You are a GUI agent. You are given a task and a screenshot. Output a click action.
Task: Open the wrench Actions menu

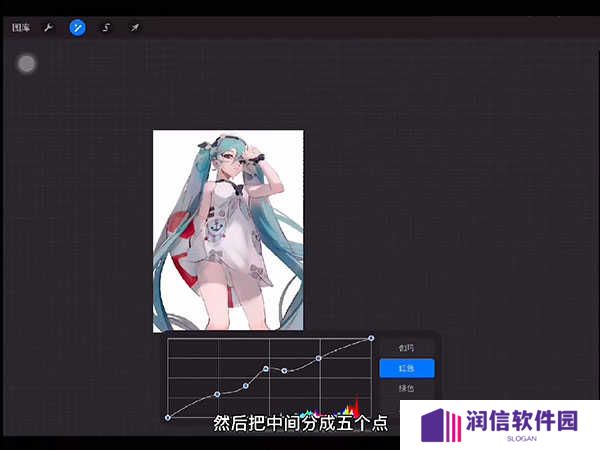pos(49,28)
